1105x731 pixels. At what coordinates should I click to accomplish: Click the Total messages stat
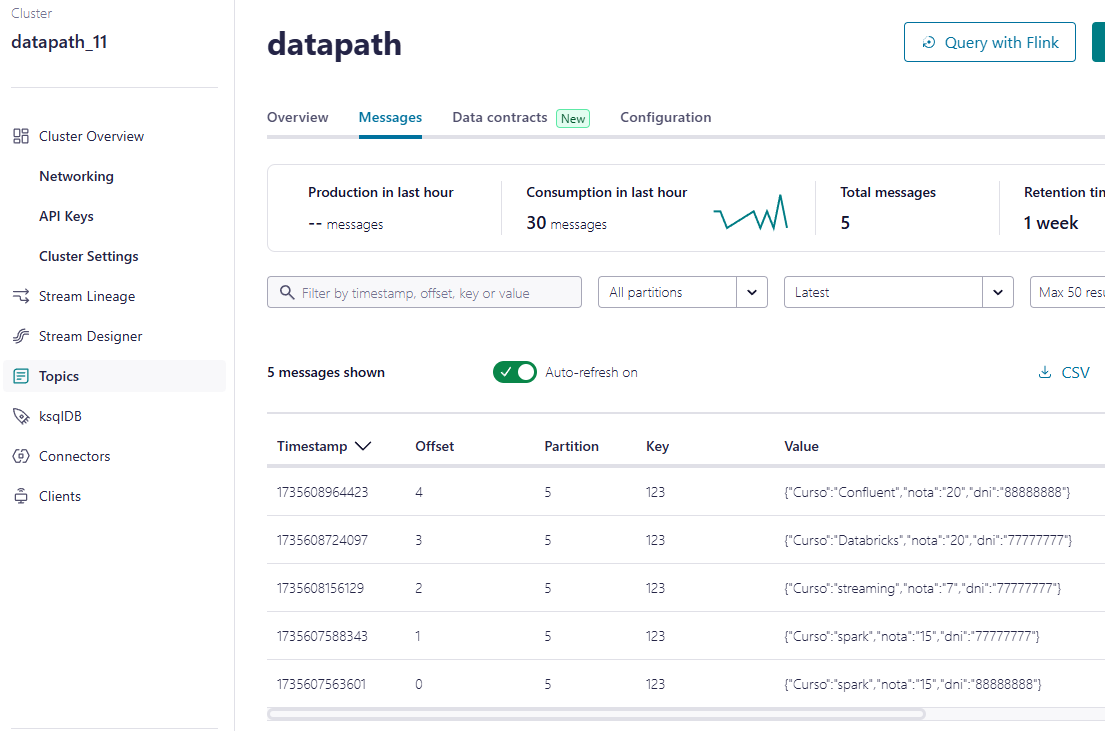pos(888,208)
